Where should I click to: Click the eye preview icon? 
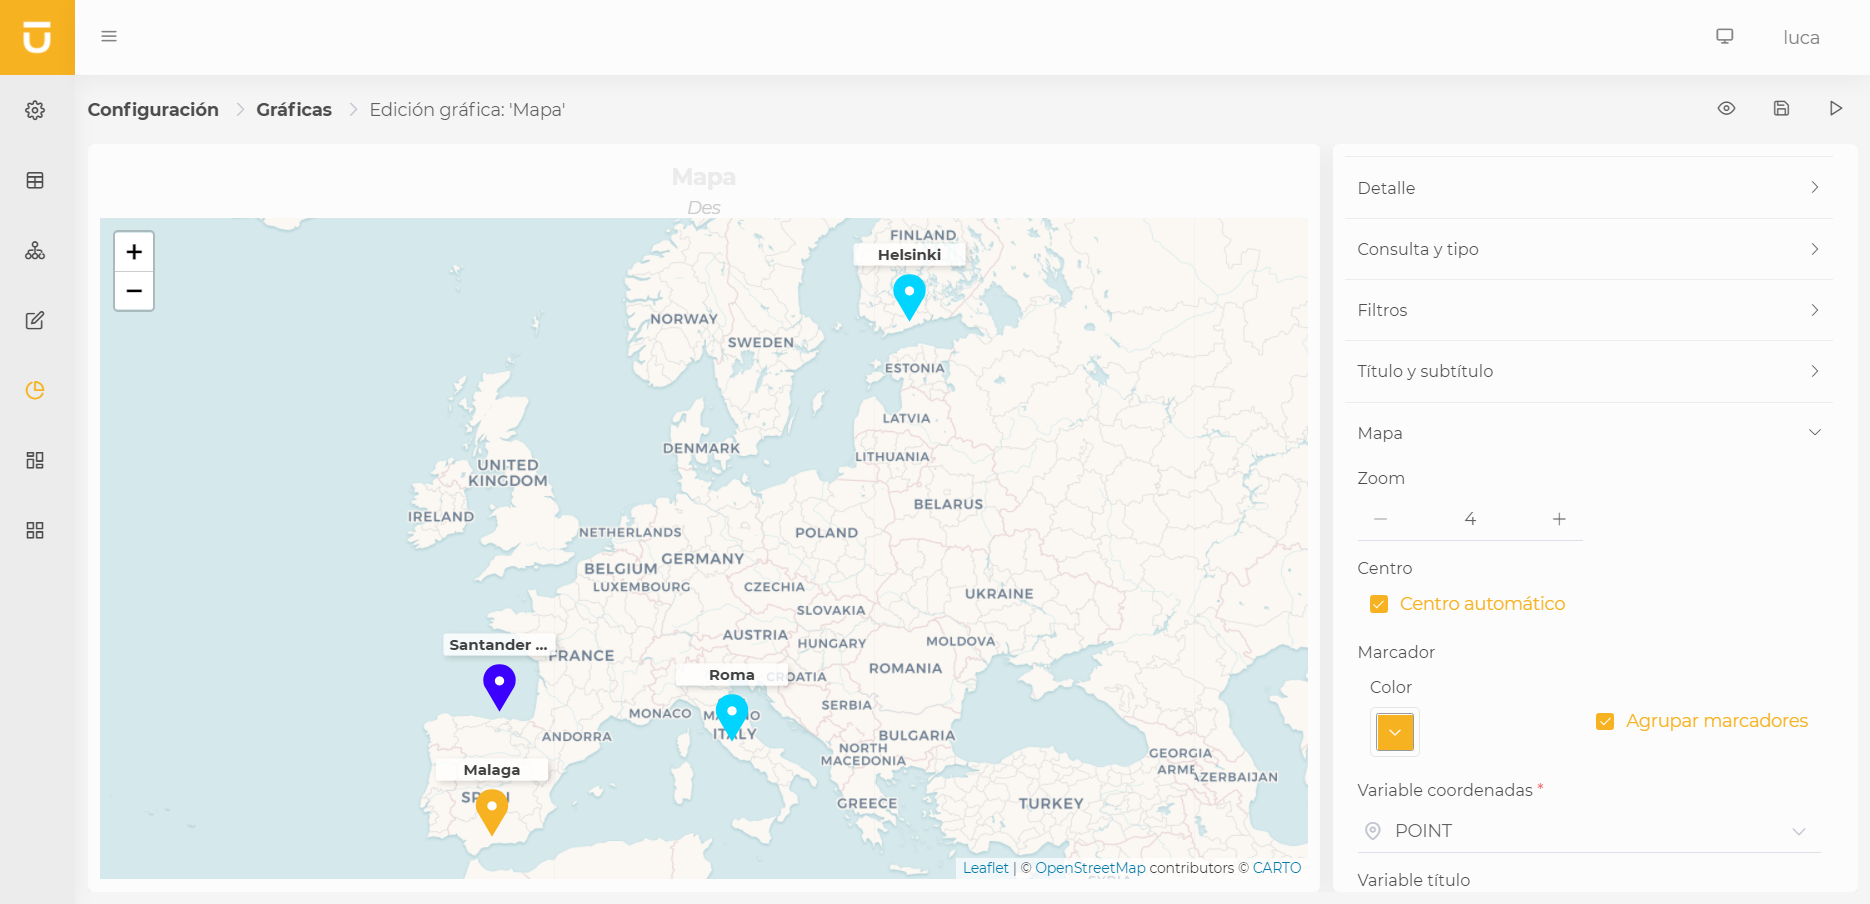click(x=1726, y=108)
